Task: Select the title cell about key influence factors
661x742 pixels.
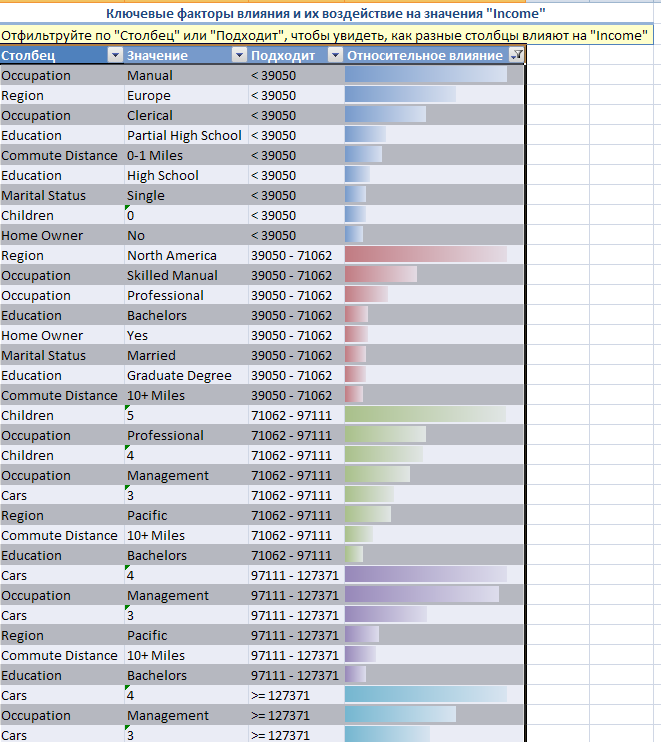Action: (326, 13)
